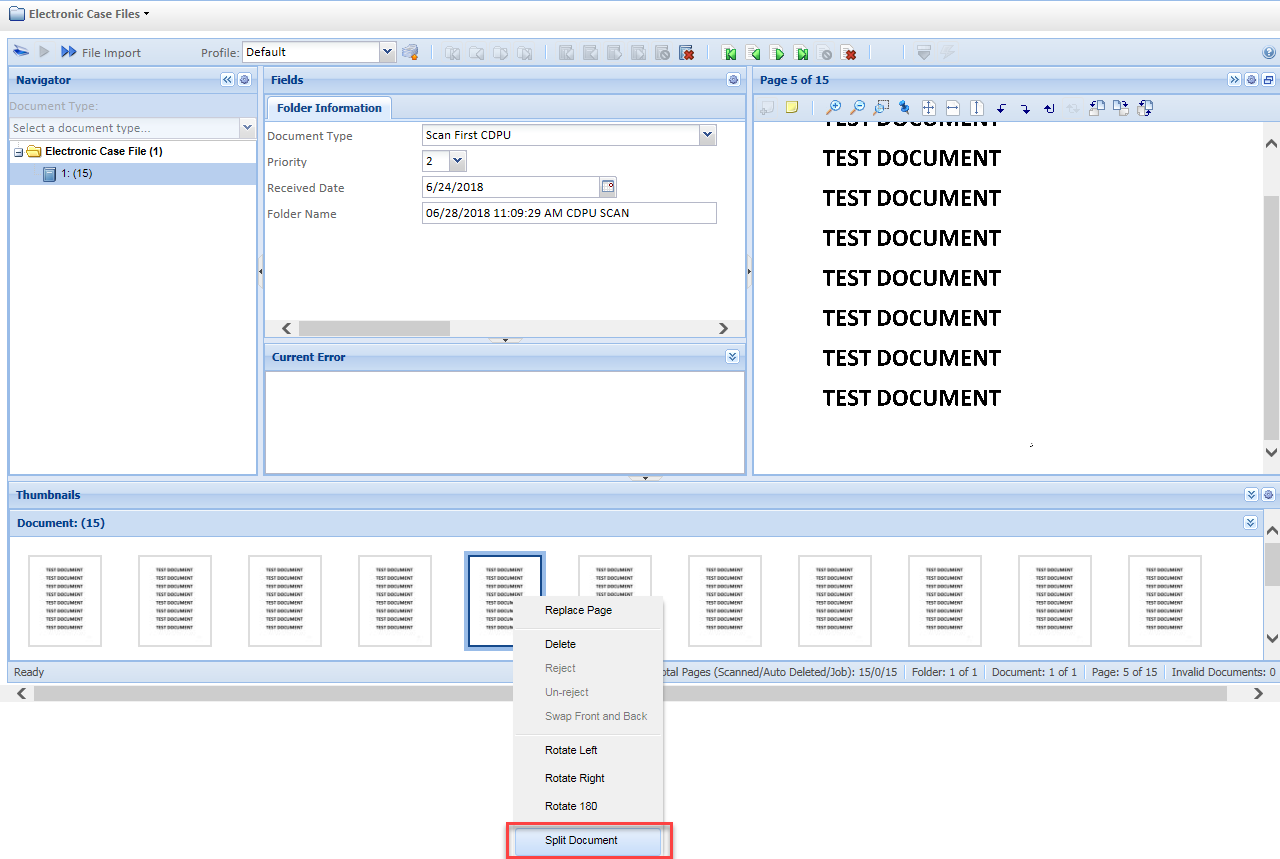Click the File Import double-arrow icon
Screen dimensions: 1280x859
[68, 52]
